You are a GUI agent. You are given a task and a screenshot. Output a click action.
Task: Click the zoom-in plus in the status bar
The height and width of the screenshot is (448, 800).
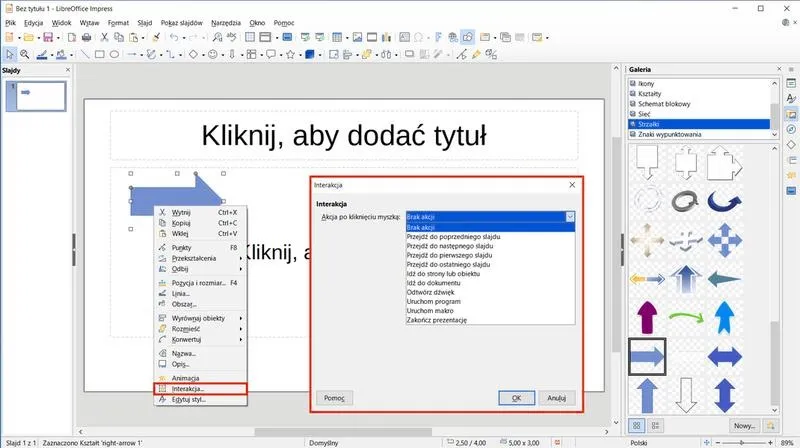(x=770, y=443)
